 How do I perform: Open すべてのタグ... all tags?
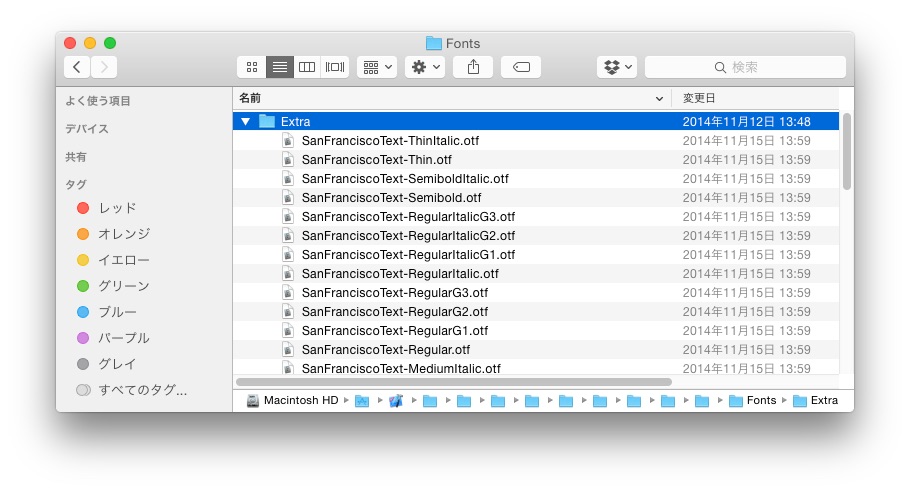132,390
